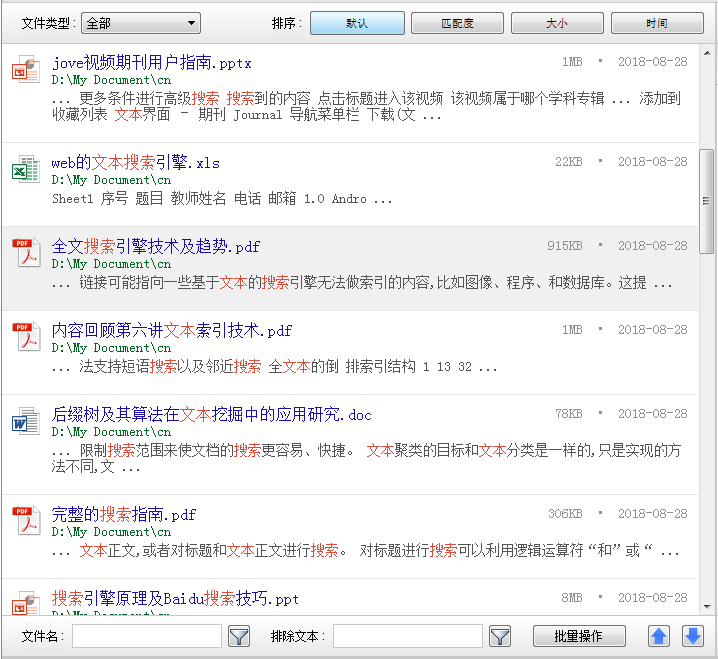
Task: Jump to next result with blue down arrow
Action: pos(692,636)
